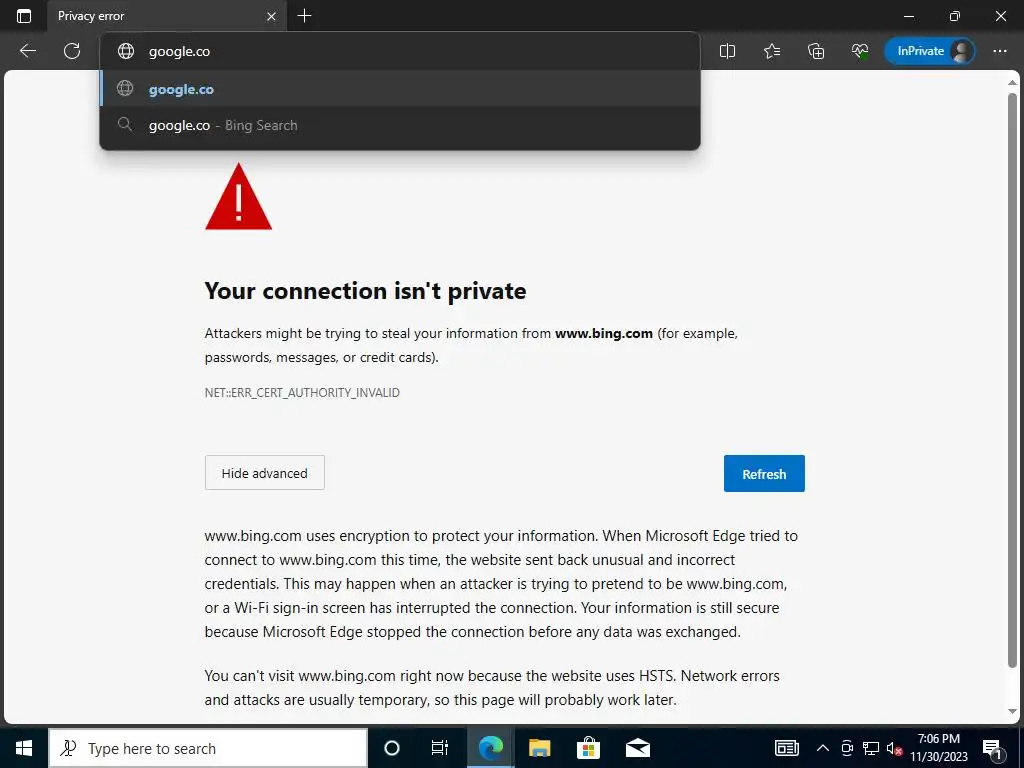
Task: Click the red warning triangle icon
Action: click(x=238, y=197)
